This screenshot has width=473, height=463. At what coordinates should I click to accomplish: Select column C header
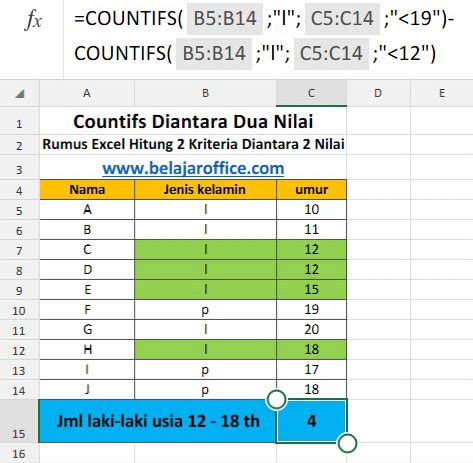(x=311, y=93)
